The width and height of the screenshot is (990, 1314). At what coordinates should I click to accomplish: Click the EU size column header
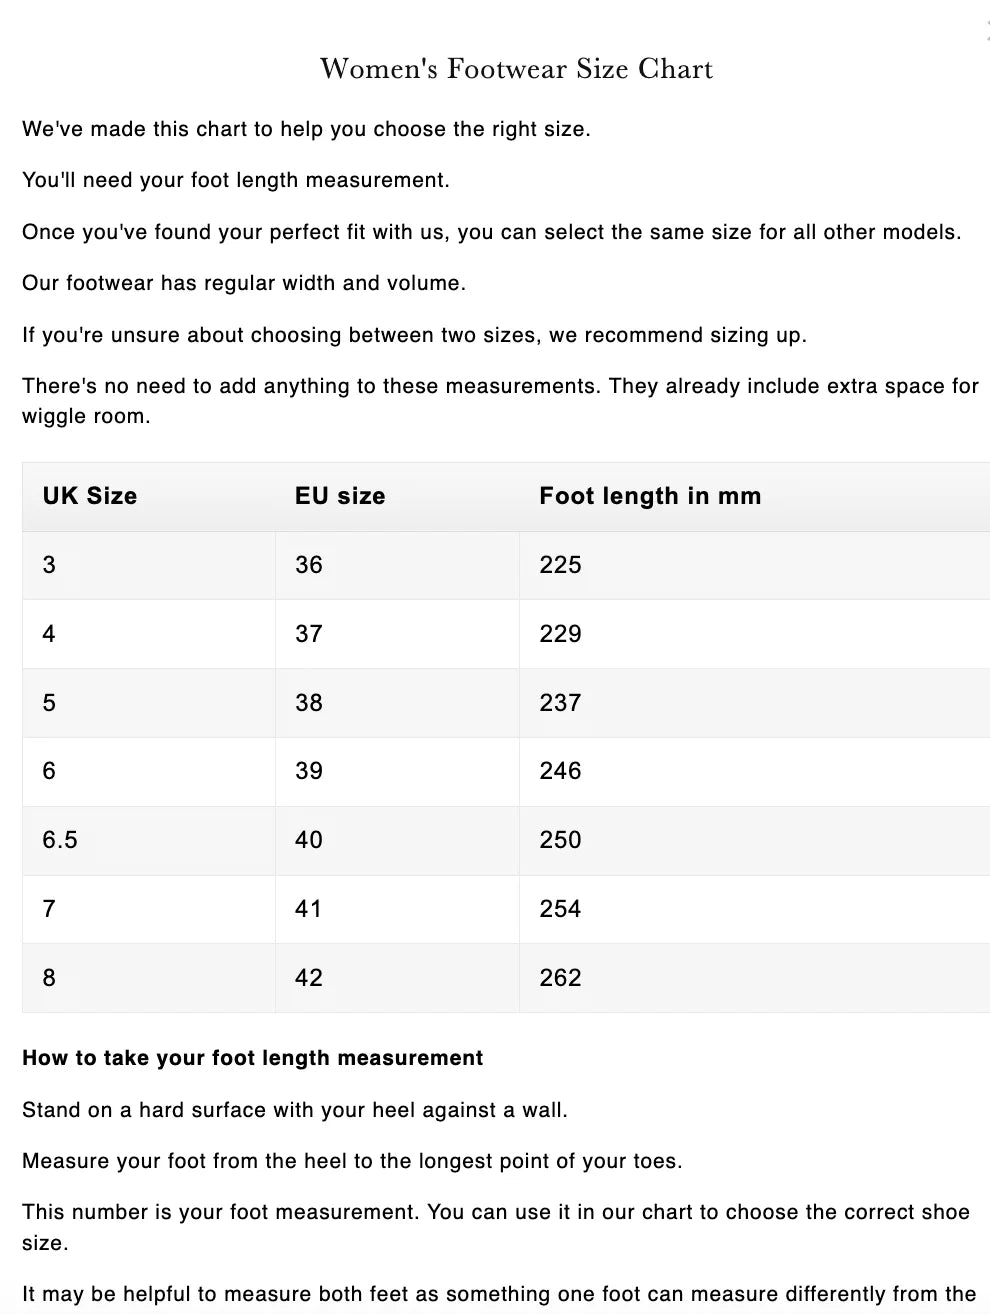(x=340, y=496)
